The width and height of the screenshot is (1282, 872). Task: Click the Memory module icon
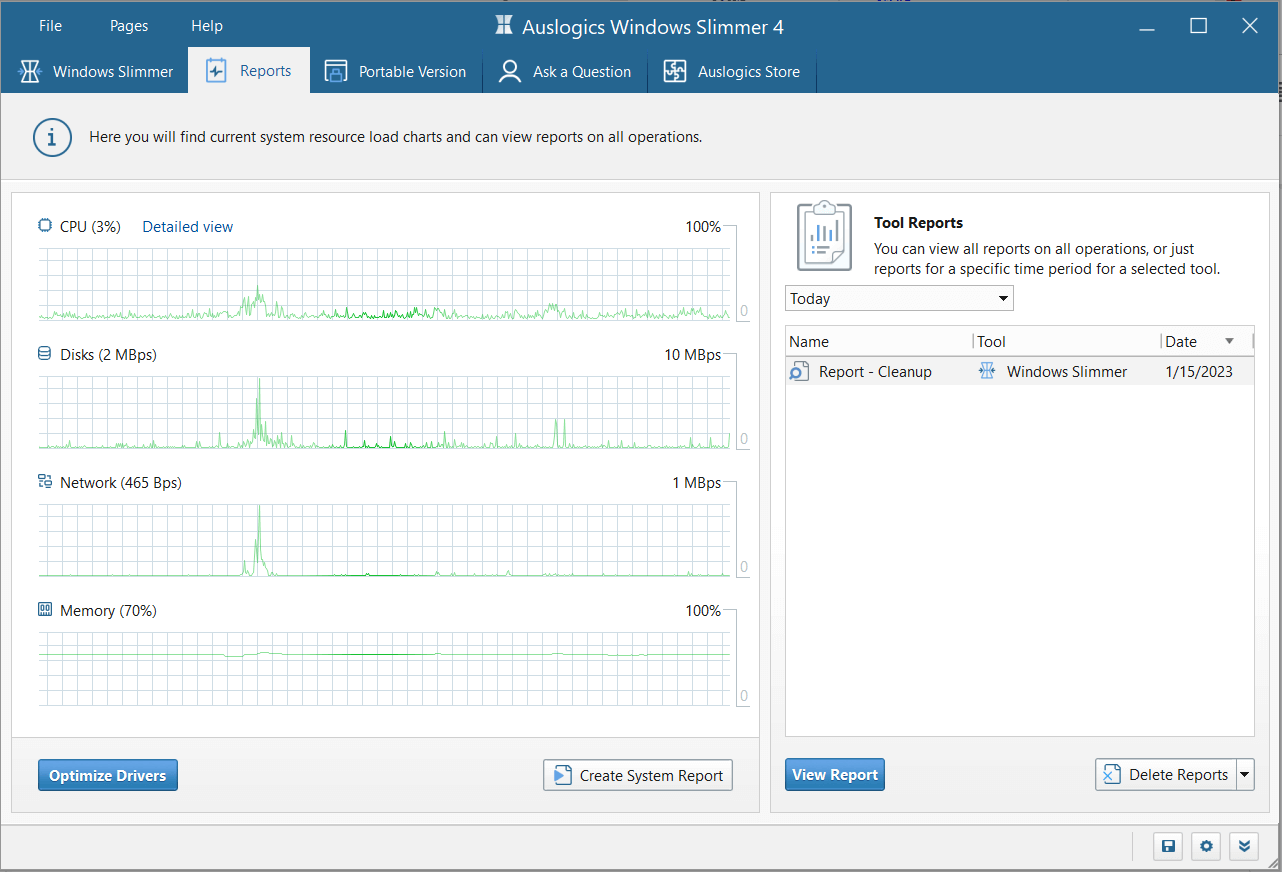45,609
